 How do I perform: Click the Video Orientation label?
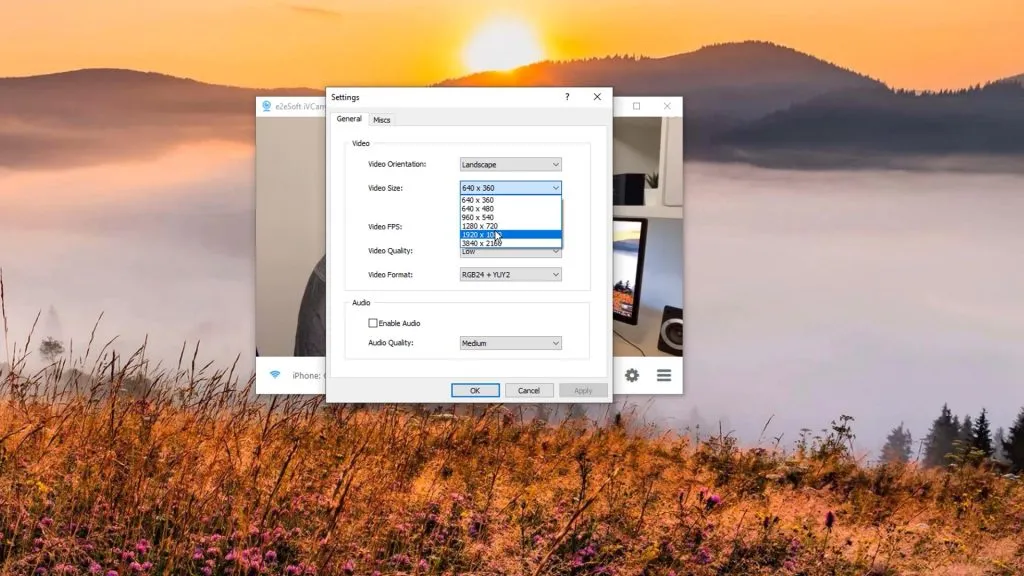point(396,164)
